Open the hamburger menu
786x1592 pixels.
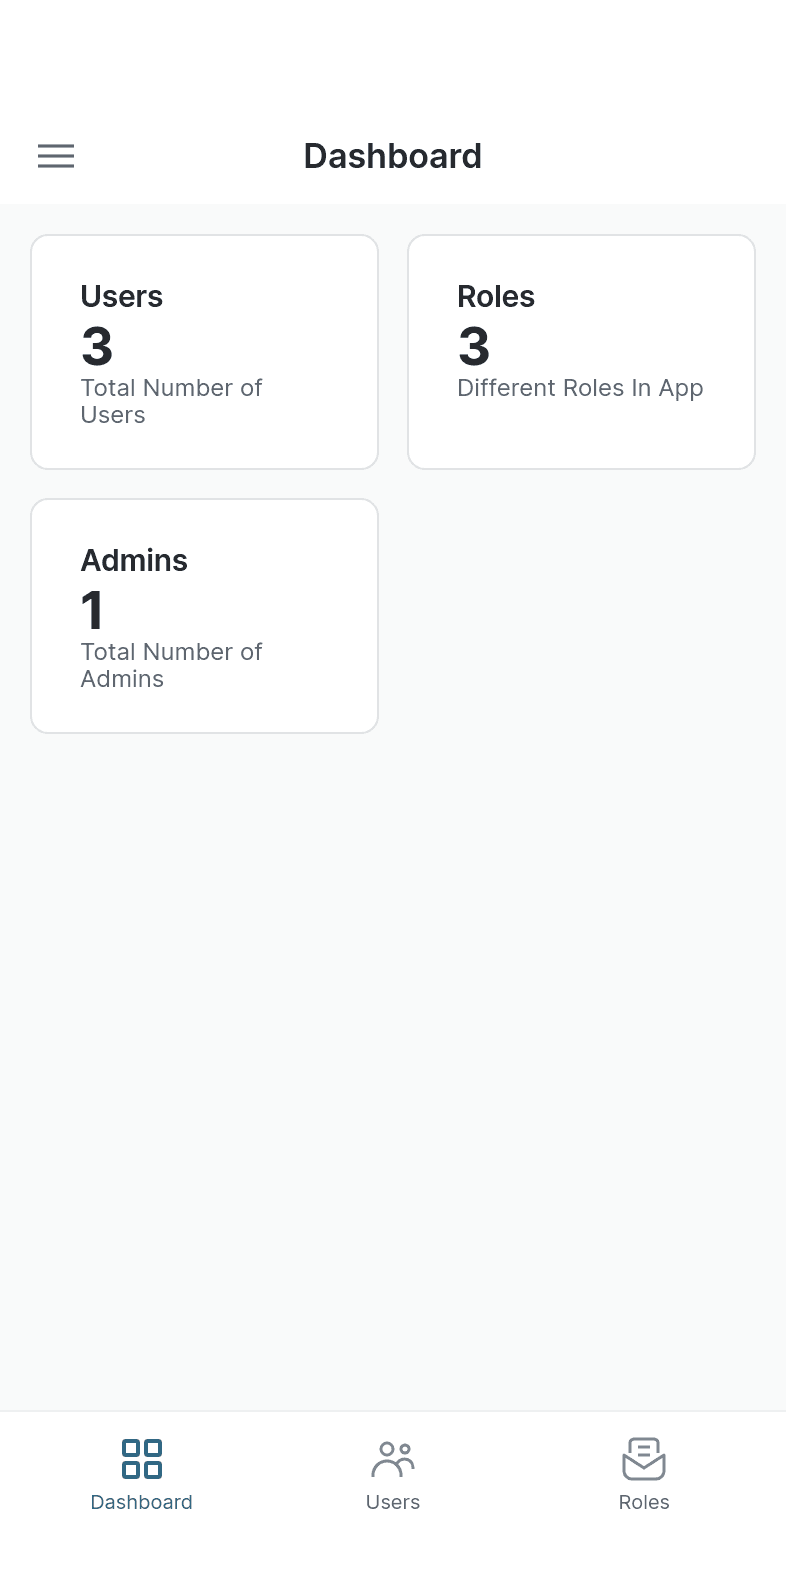click(56, 156)
